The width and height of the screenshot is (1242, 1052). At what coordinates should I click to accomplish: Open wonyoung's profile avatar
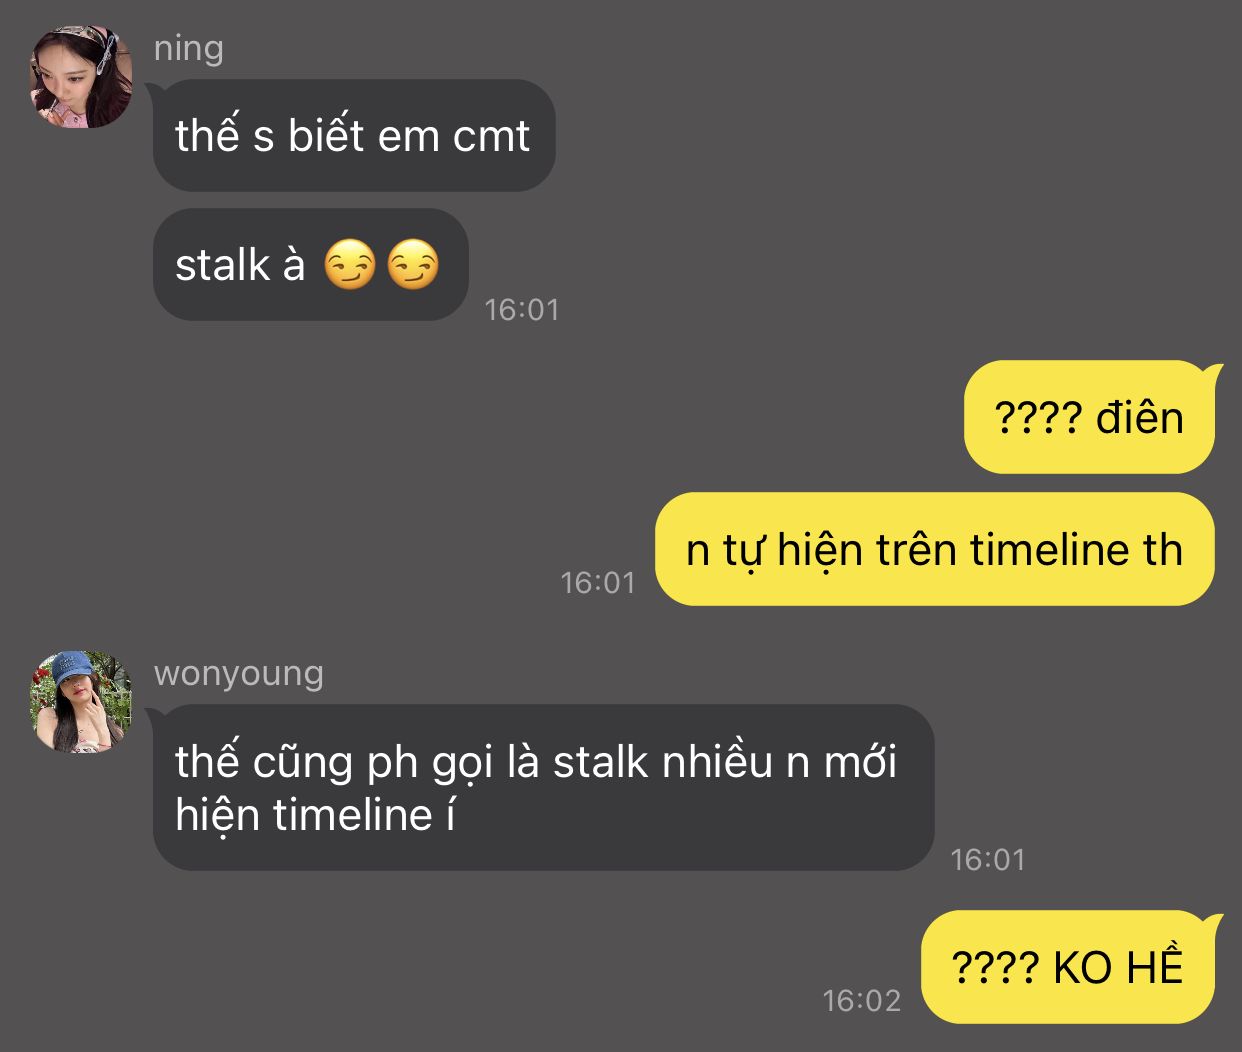(81, 702)
